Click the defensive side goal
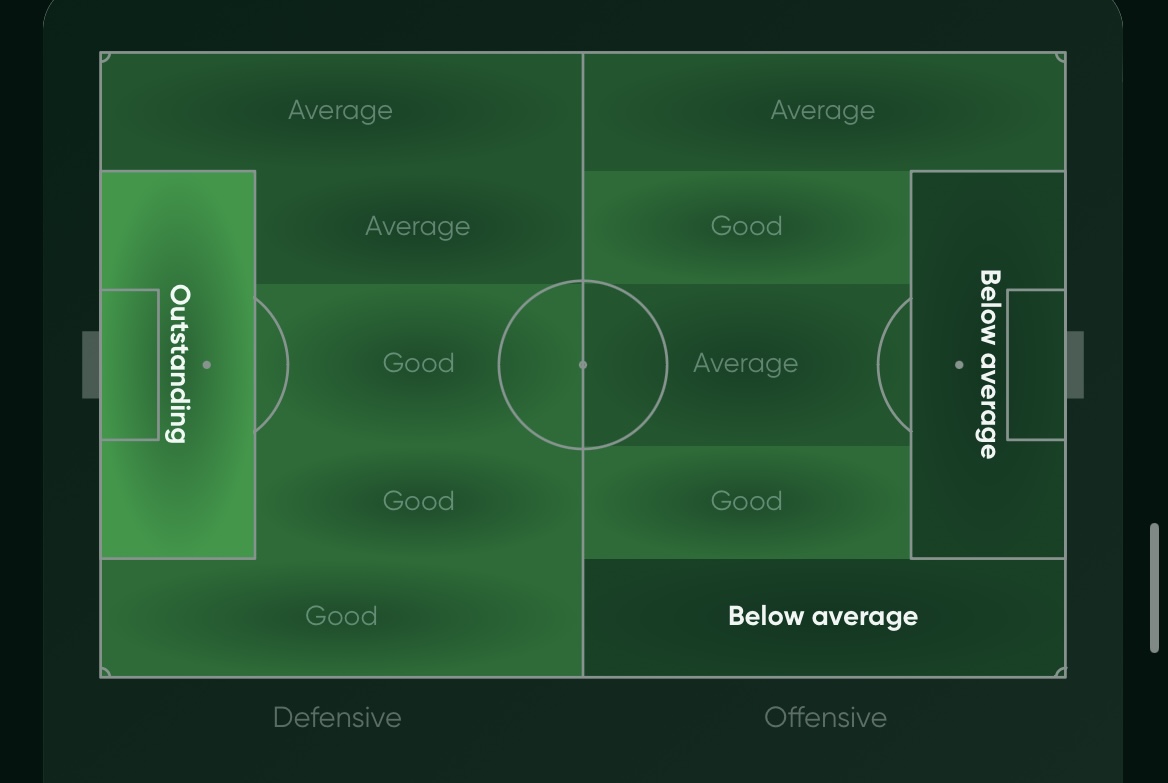The image size is (1168, 783). click(91, 365)
